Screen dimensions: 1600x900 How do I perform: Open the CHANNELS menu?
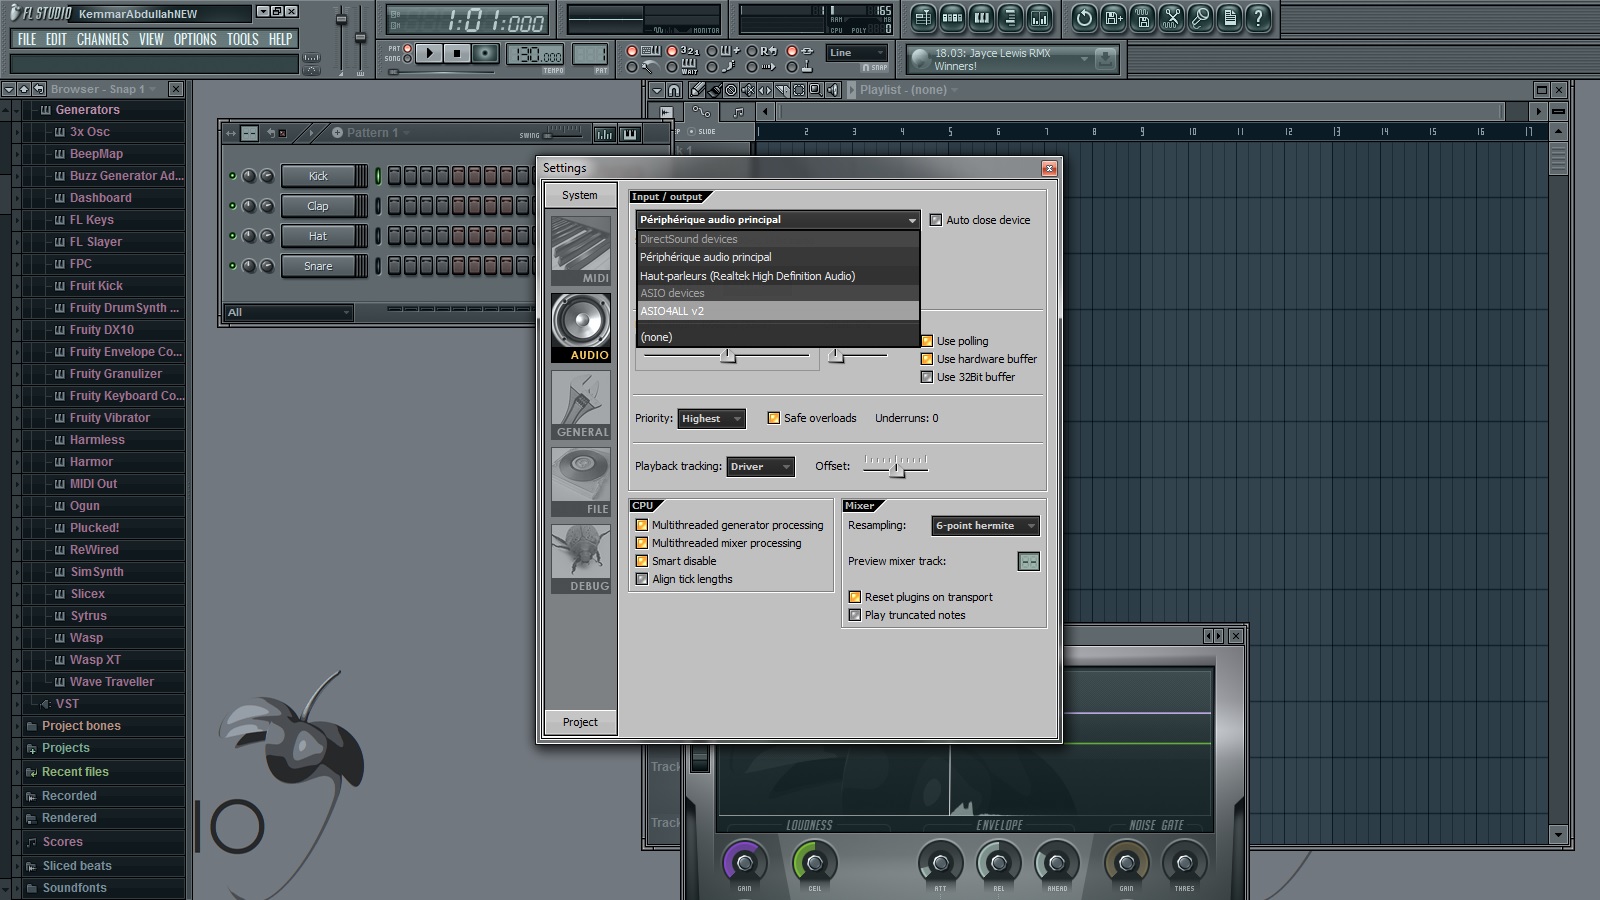[x=102, y=39]
